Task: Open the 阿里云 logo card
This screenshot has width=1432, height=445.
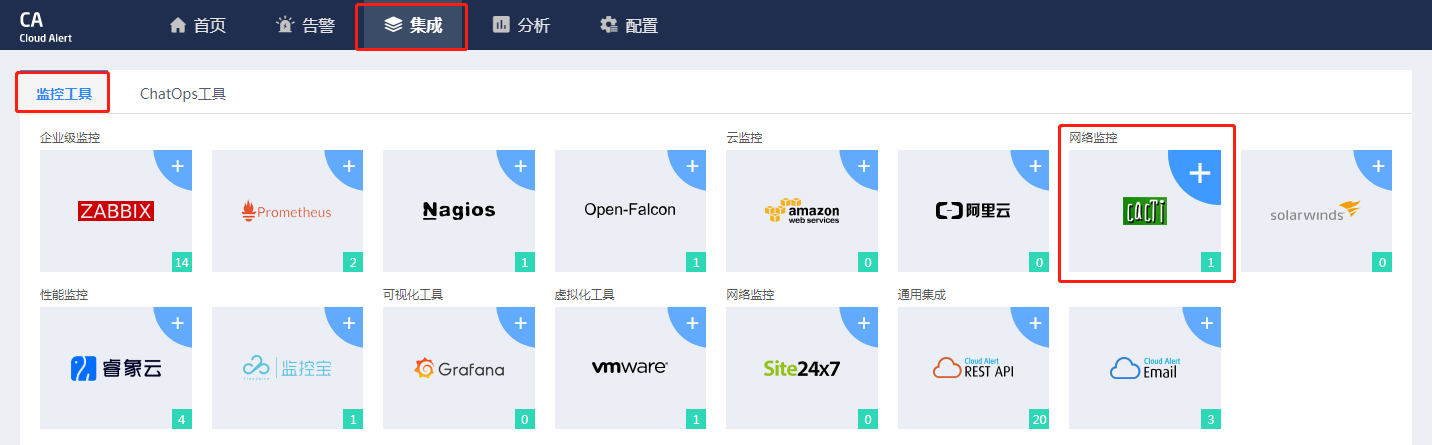Action: click(x=973, y=211)
